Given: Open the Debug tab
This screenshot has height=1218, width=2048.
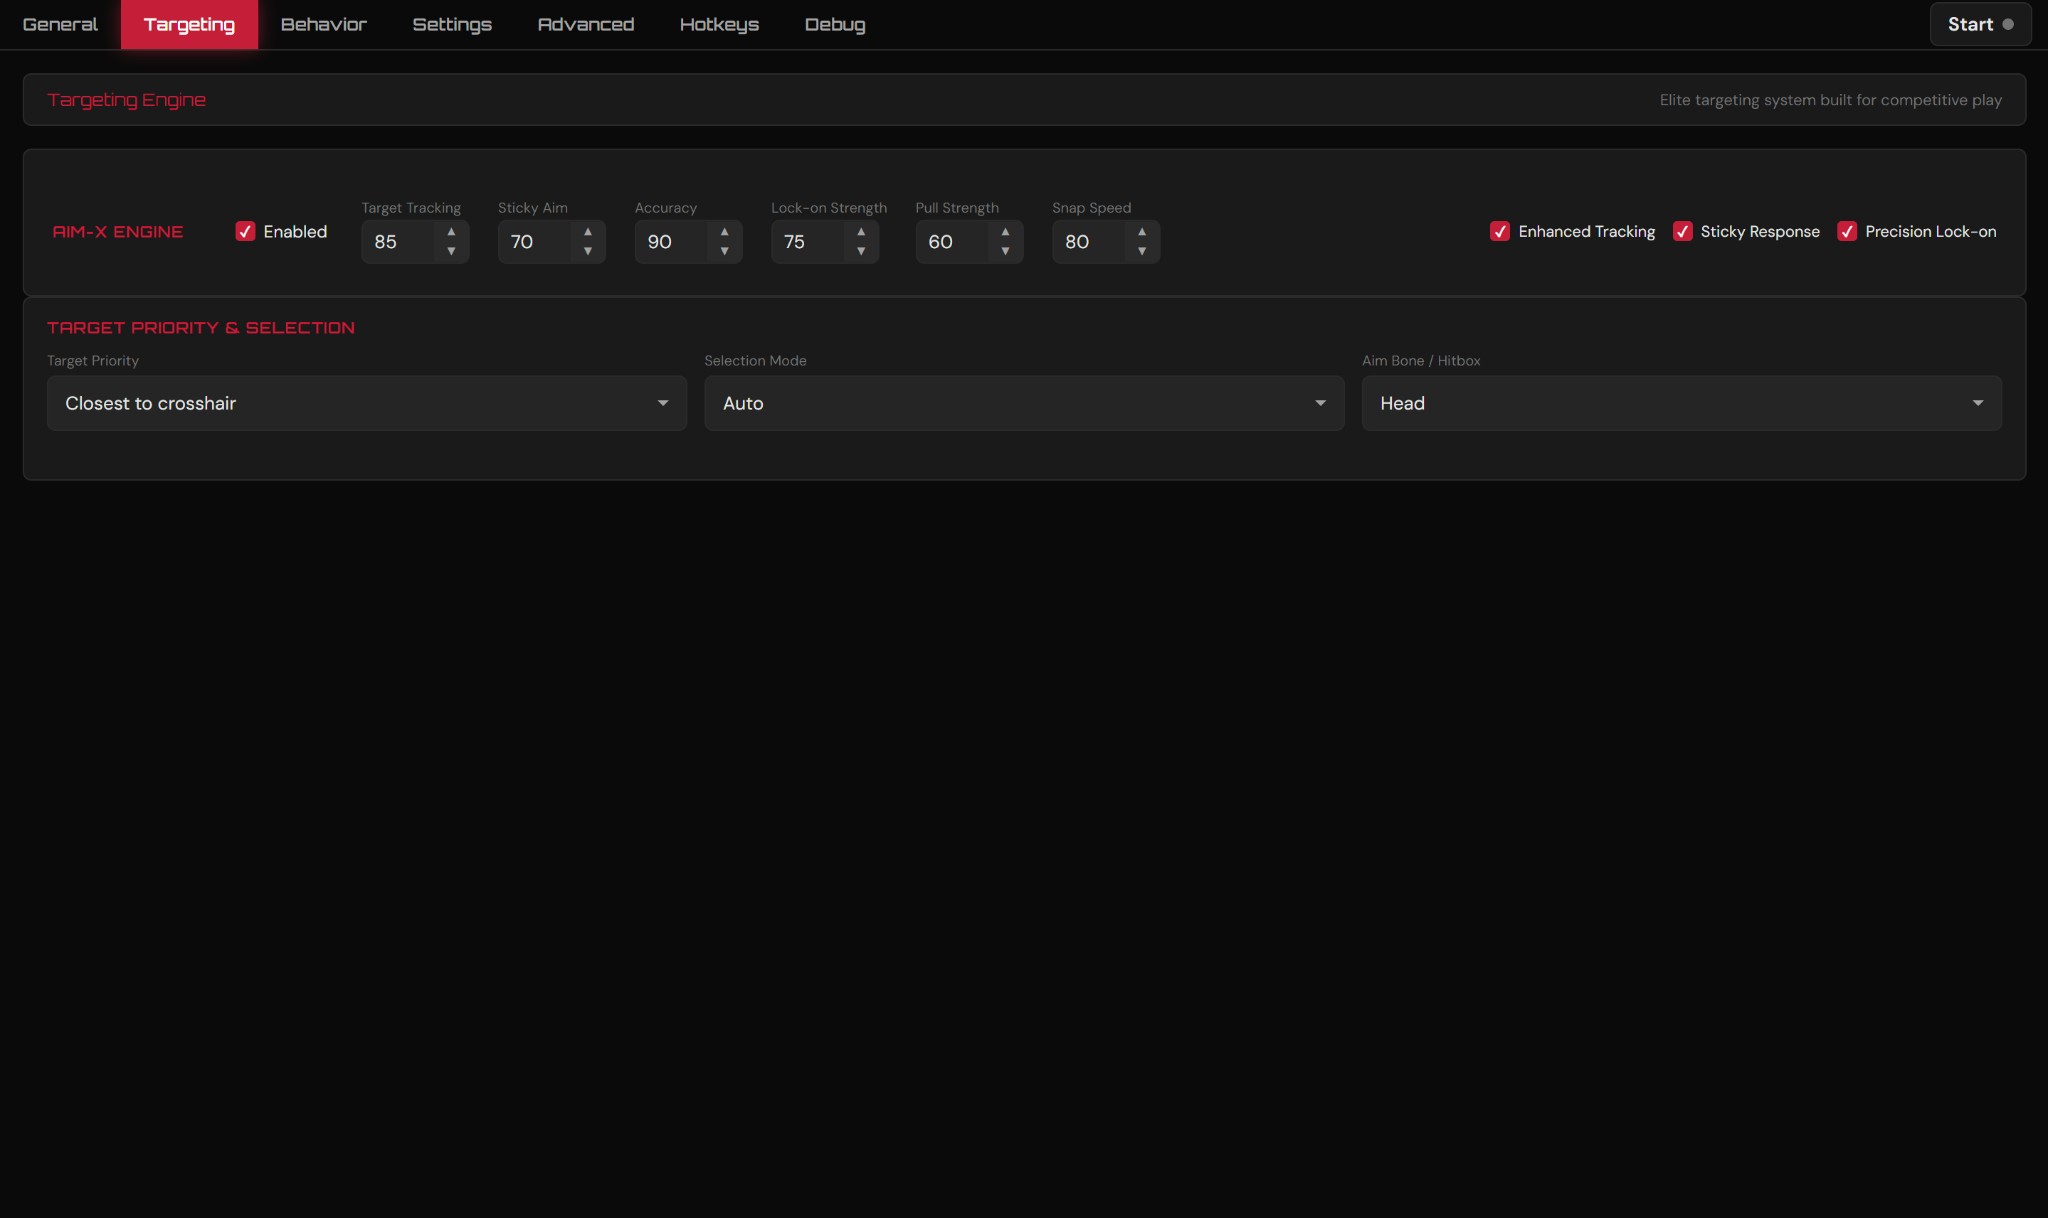Looking at the screenshot, I should [x=835, y=24].
